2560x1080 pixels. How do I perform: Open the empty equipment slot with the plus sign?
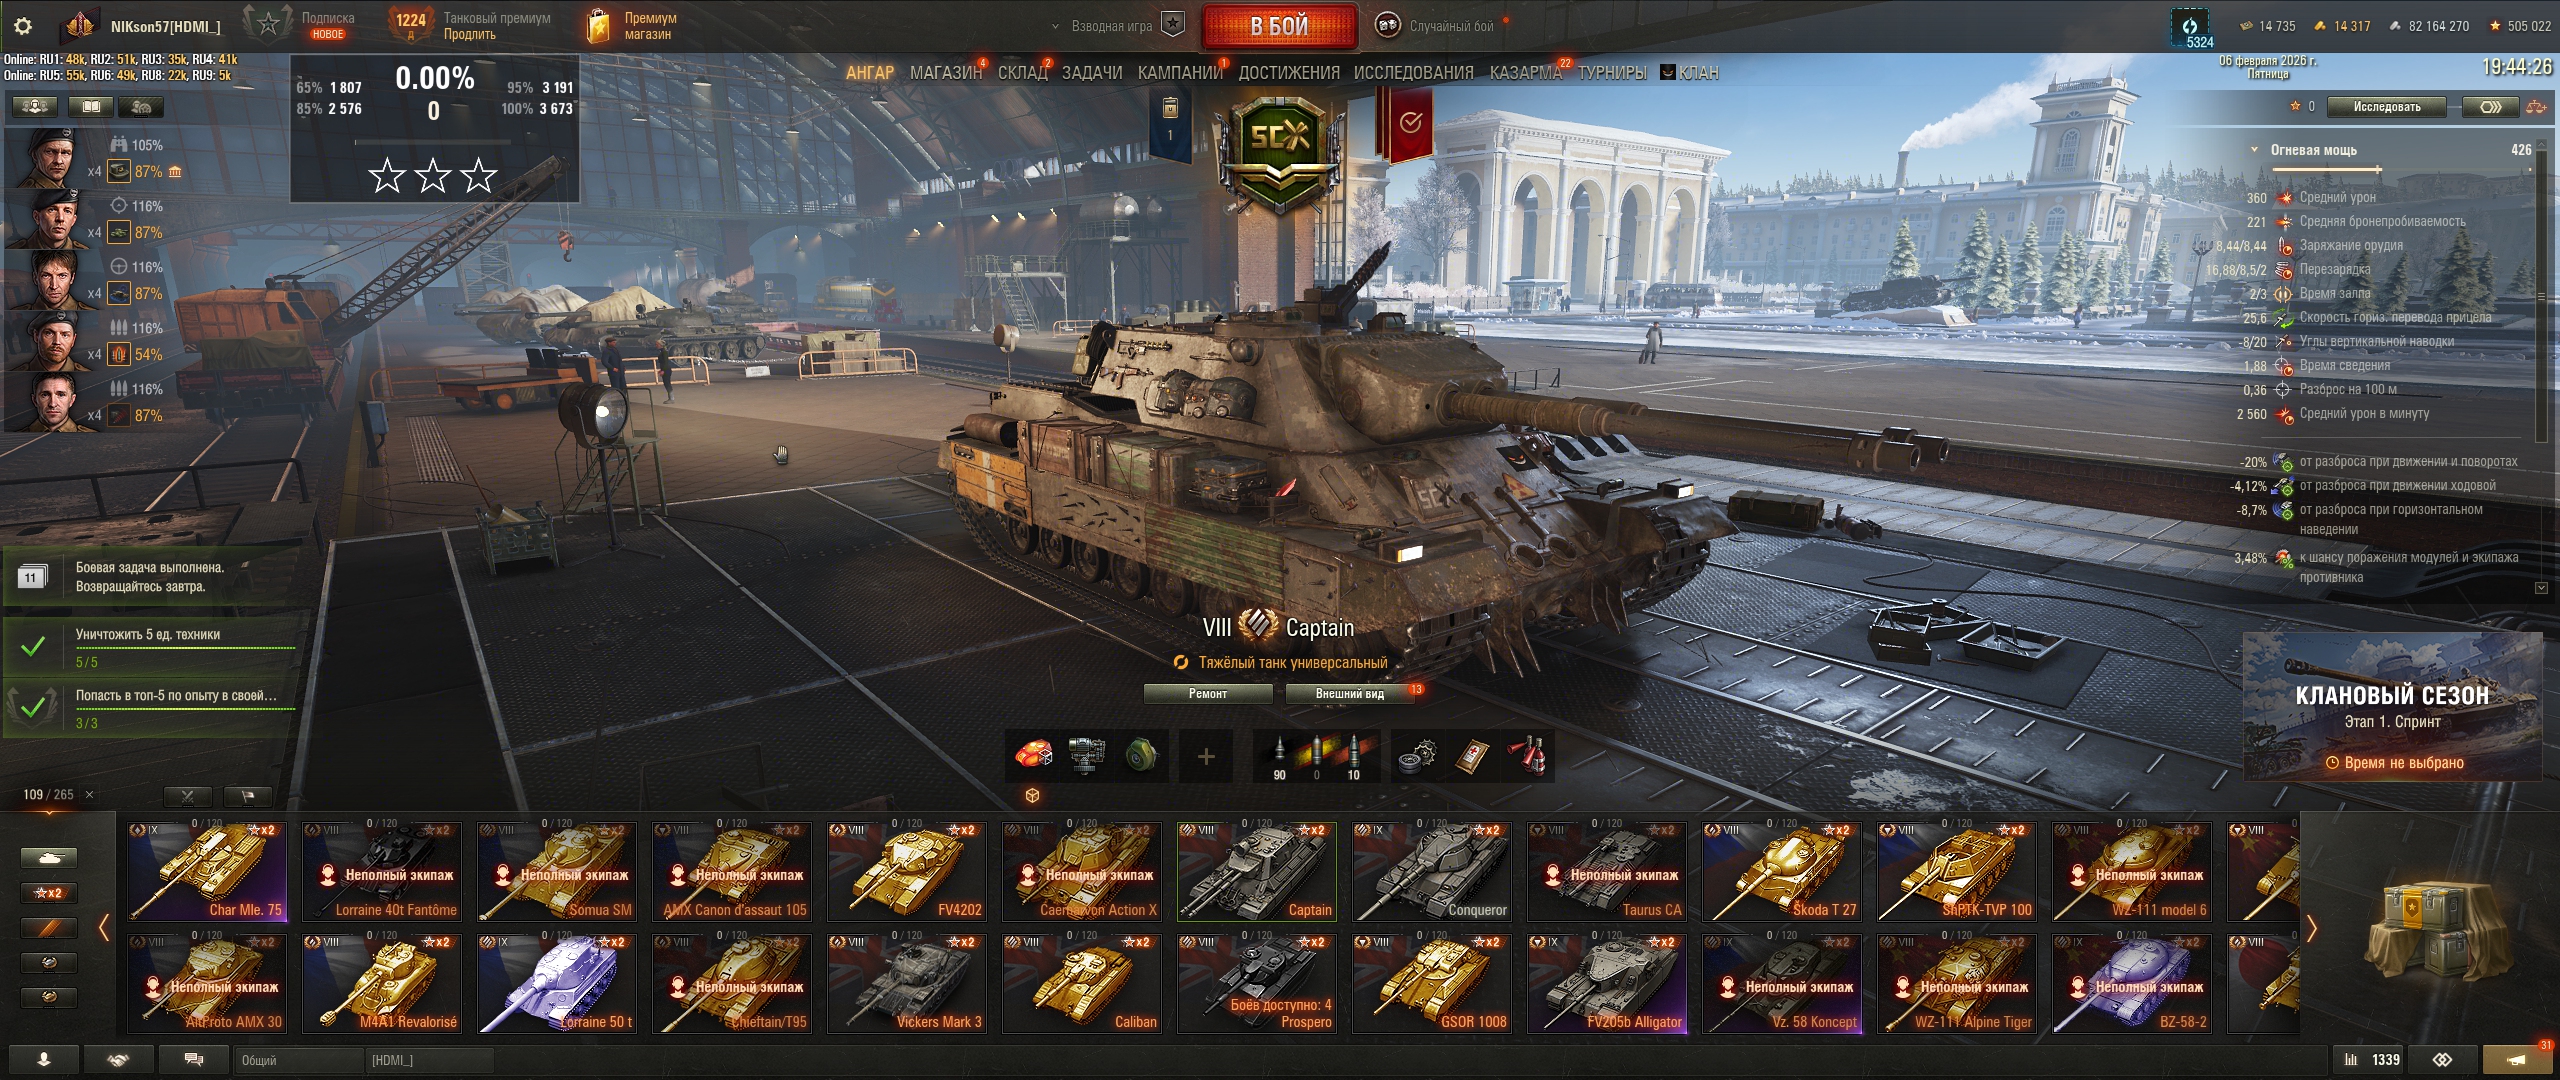tap(1206, 756)
